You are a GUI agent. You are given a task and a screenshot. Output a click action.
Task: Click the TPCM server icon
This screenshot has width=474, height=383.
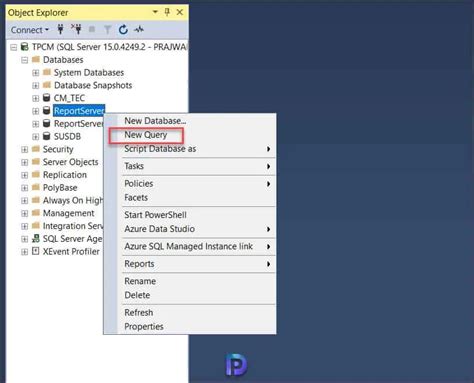[x=24, y=46]
